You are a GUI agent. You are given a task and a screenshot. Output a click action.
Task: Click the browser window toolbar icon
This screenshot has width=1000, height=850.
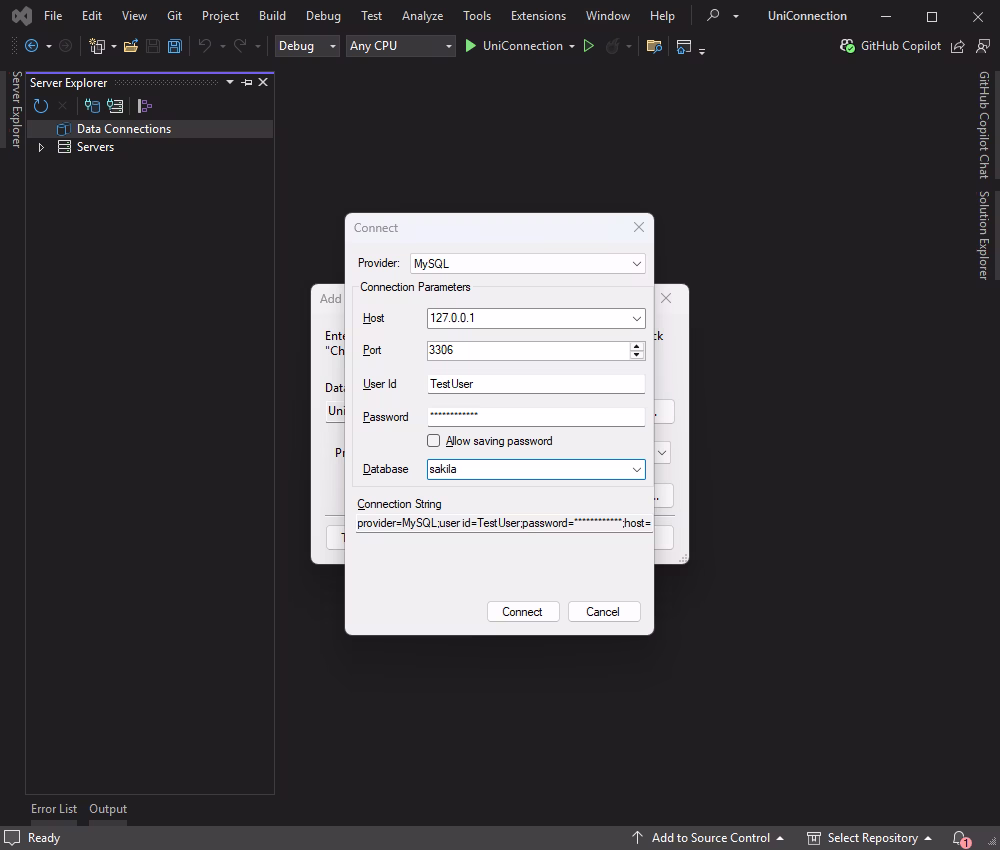(684, 47)
